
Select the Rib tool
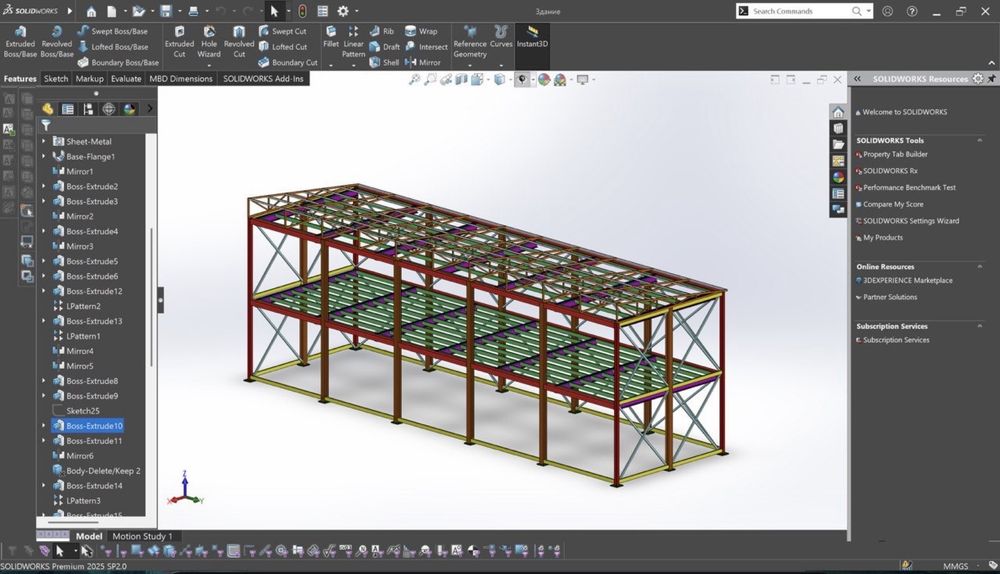pos(381,31)
